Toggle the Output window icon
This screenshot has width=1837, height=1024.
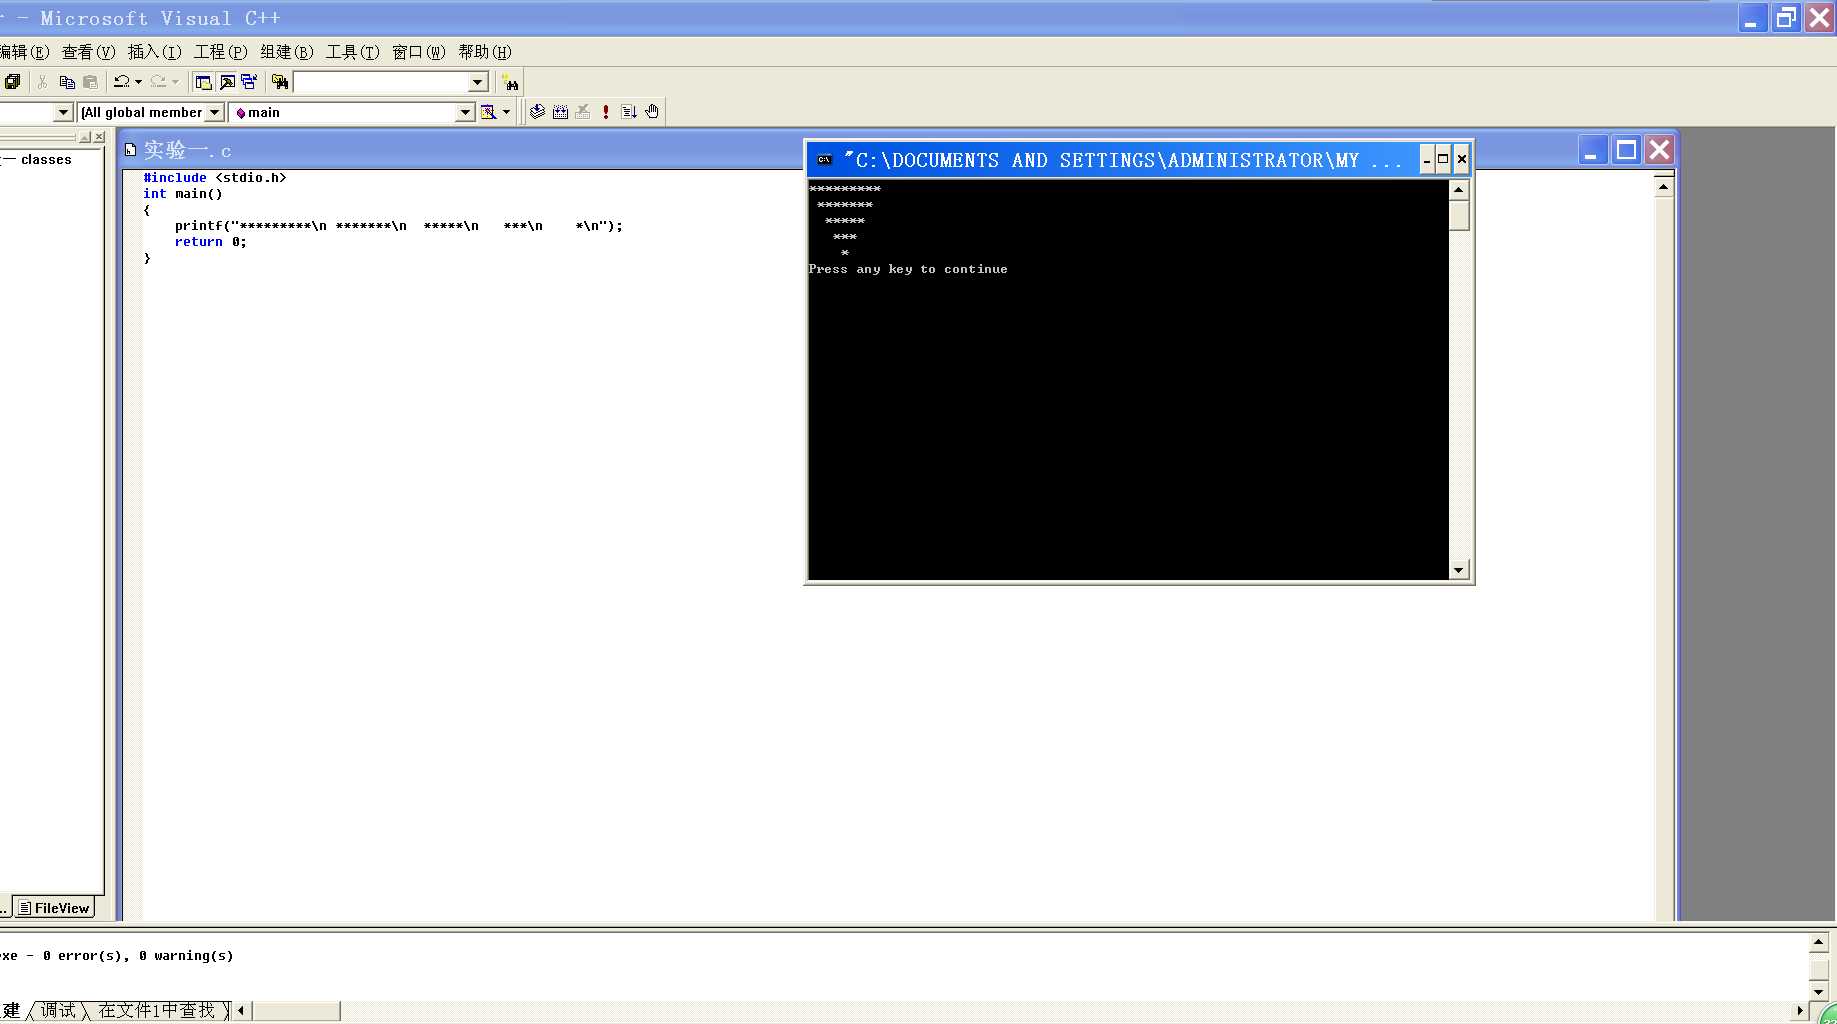point(227,82)
